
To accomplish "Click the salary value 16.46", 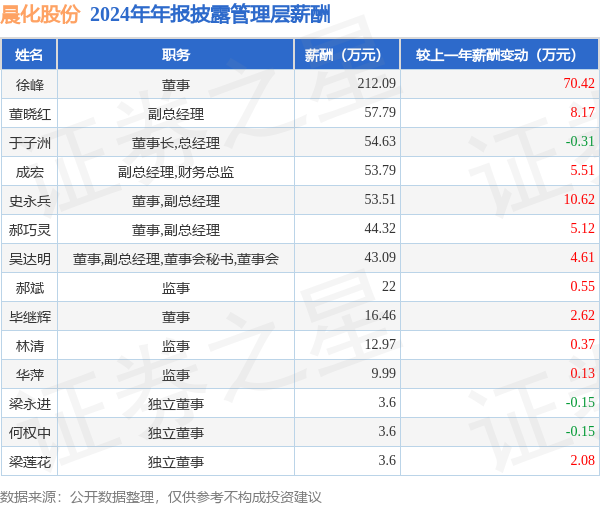I will click(x=380, y=316).
